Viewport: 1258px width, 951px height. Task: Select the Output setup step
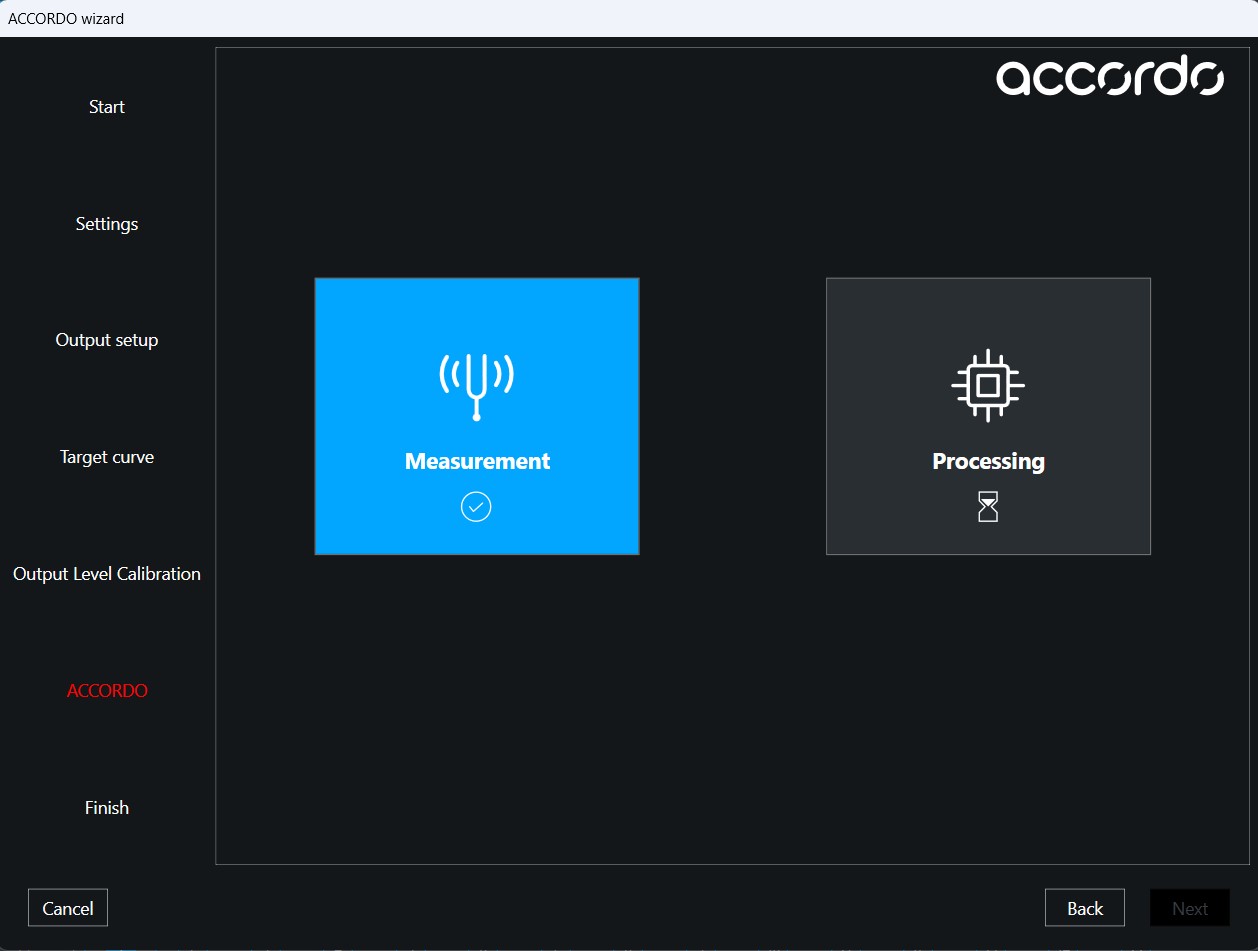coord(107,340)
